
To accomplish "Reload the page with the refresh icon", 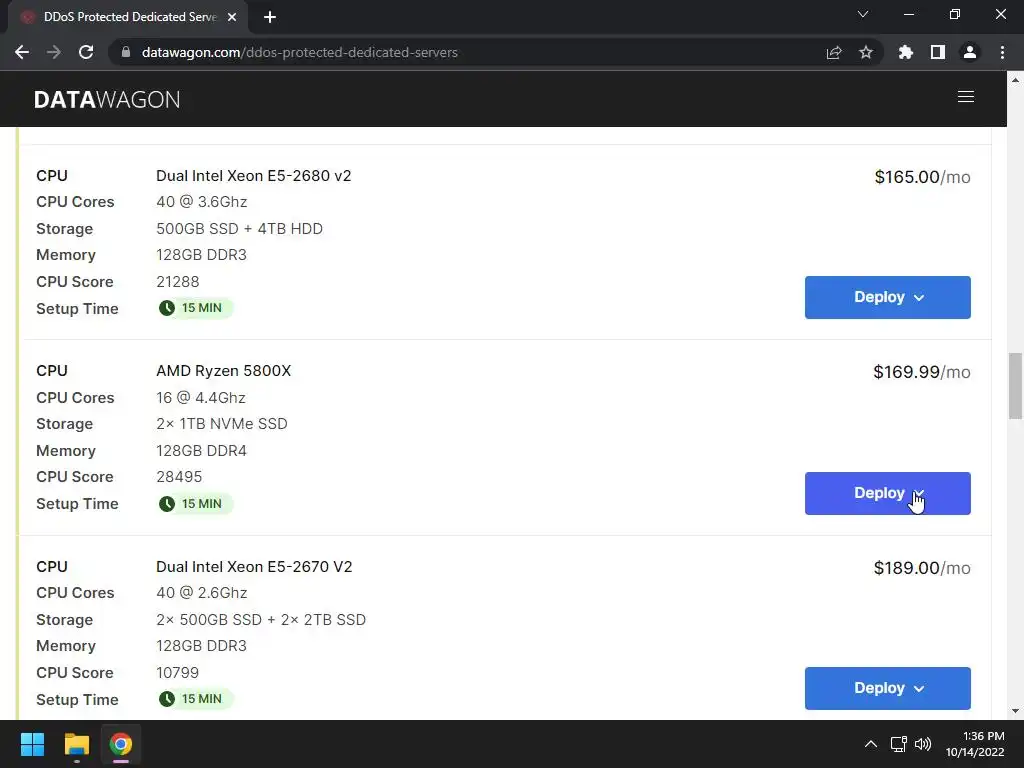I will (x=86, y=52).
